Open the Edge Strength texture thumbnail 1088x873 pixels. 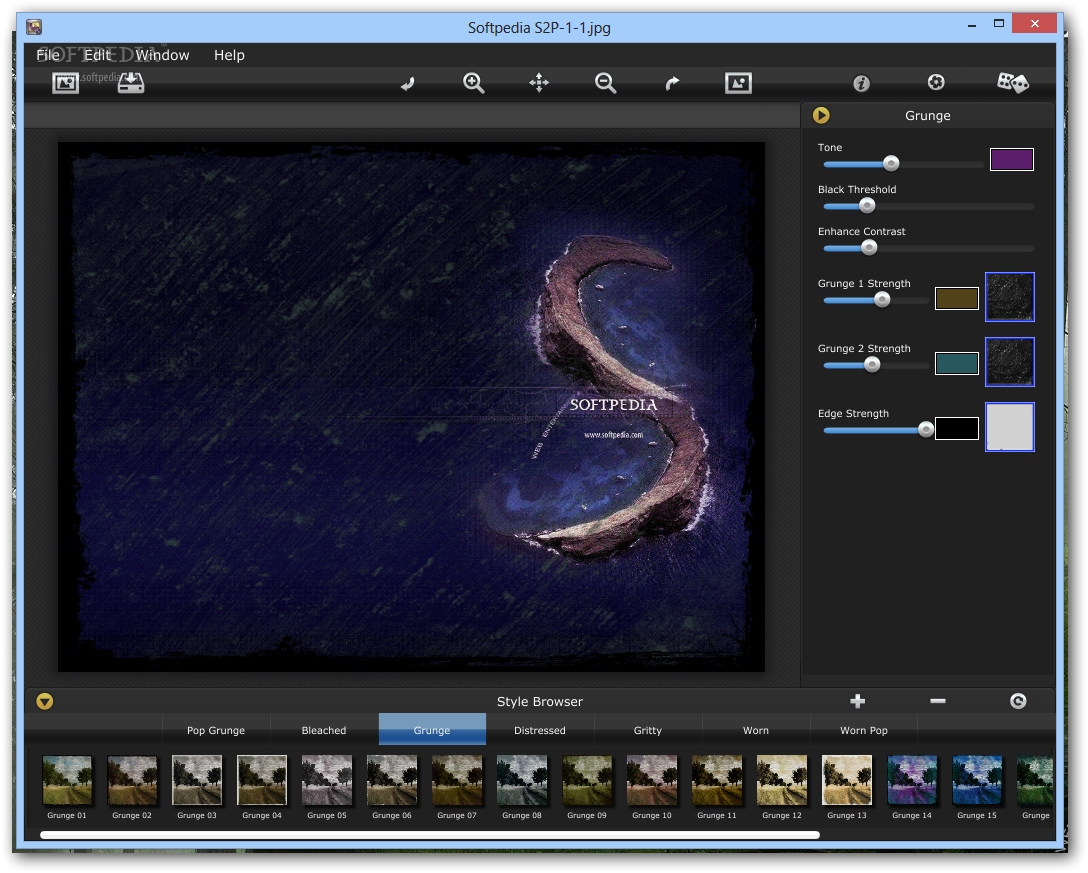click(1010, 427)
